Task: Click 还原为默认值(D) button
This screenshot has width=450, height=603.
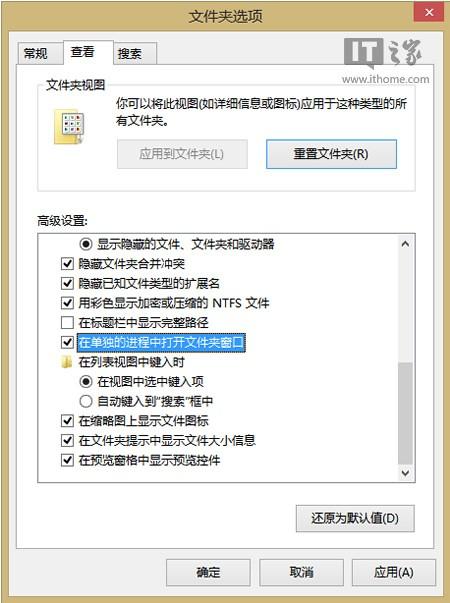Action: [x=355, y=518]
